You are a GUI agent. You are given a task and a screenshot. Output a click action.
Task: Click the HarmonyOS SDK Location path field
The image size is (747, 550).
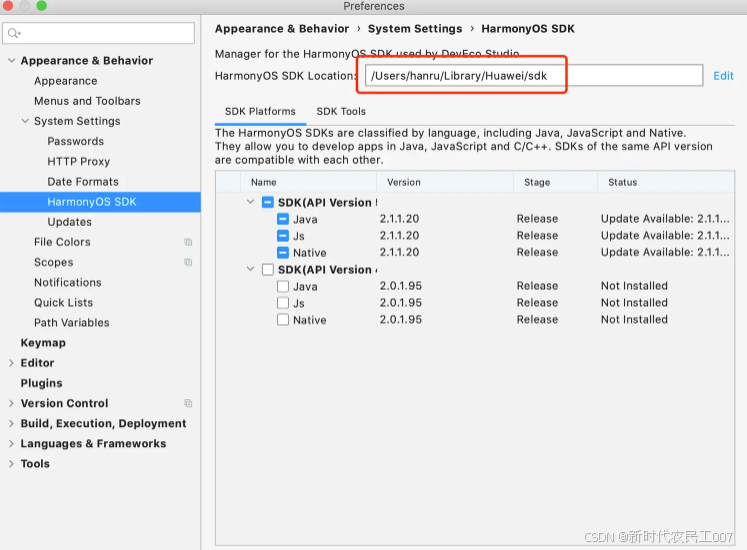tap(534, 75)
